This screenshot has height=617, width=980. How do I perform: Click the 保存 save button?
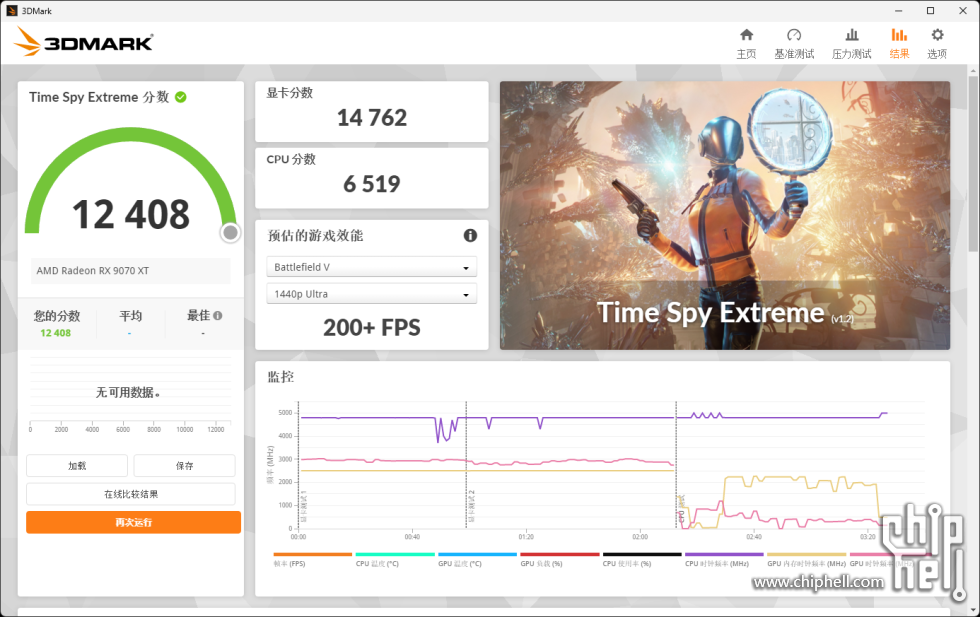(x=184, y=466)
